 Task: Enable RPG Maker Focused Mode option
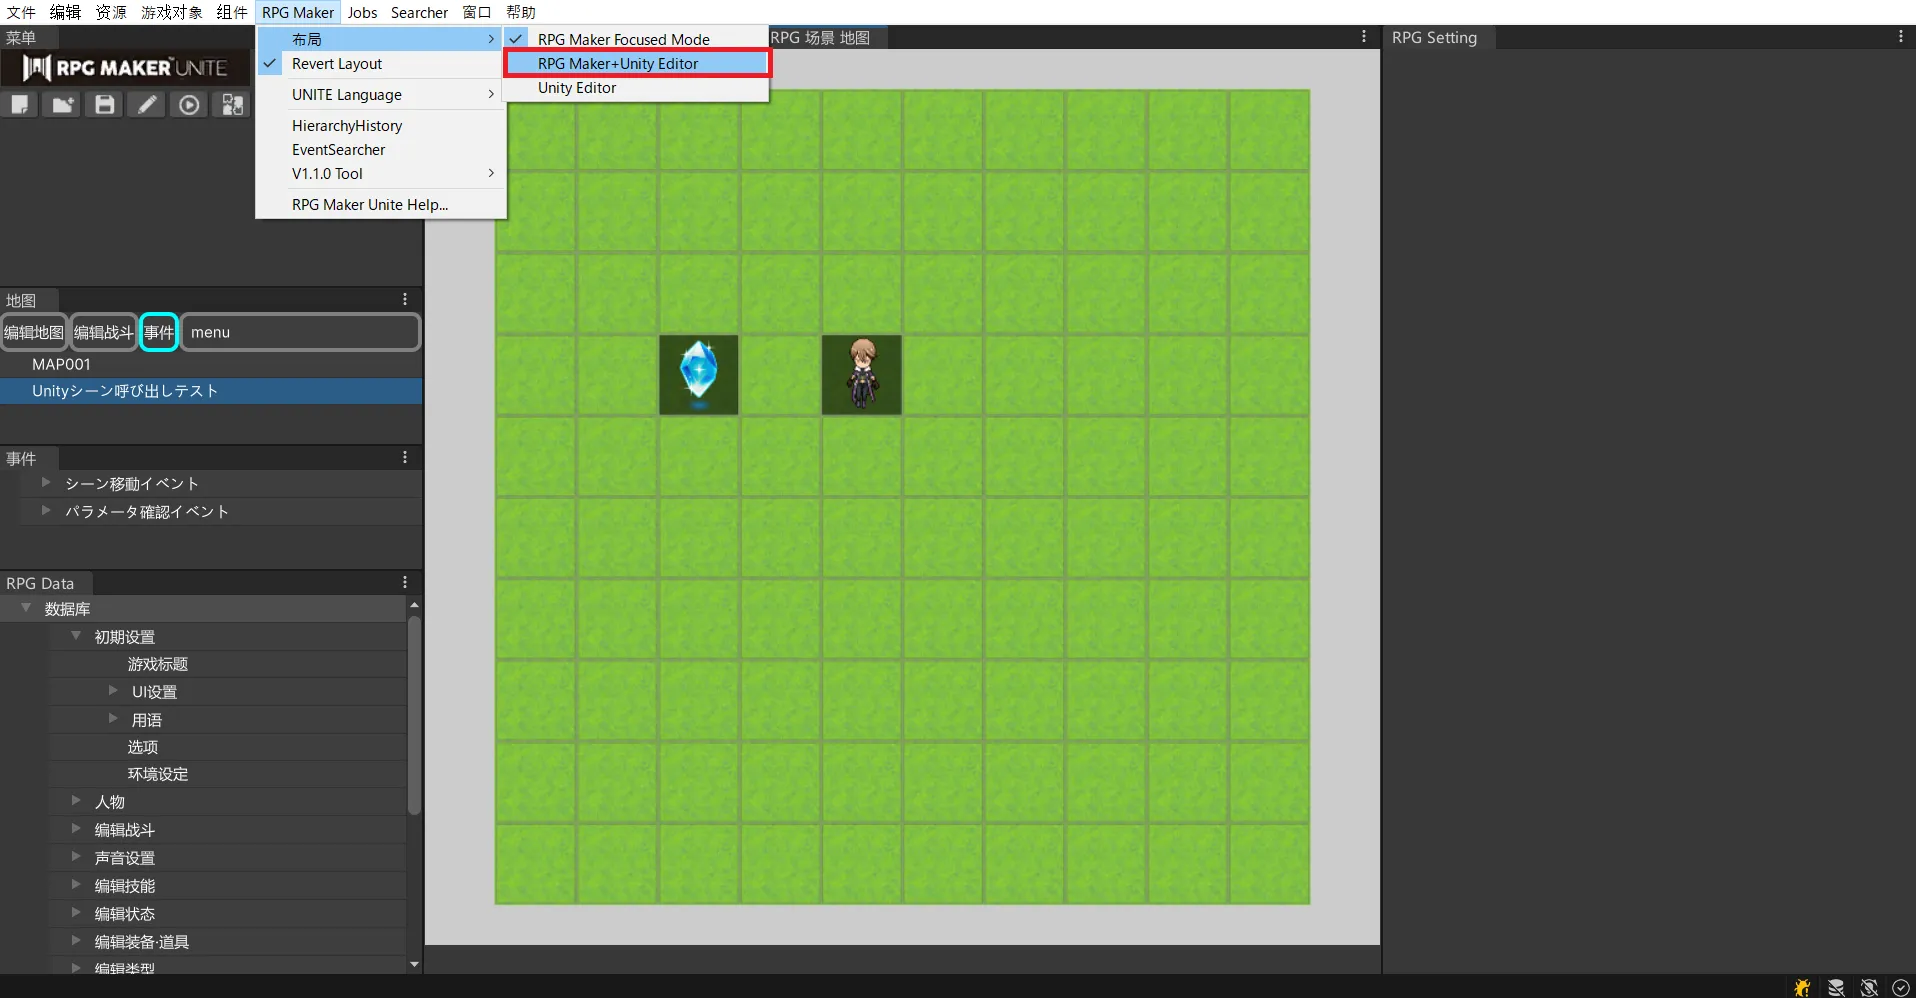[623, 39]
